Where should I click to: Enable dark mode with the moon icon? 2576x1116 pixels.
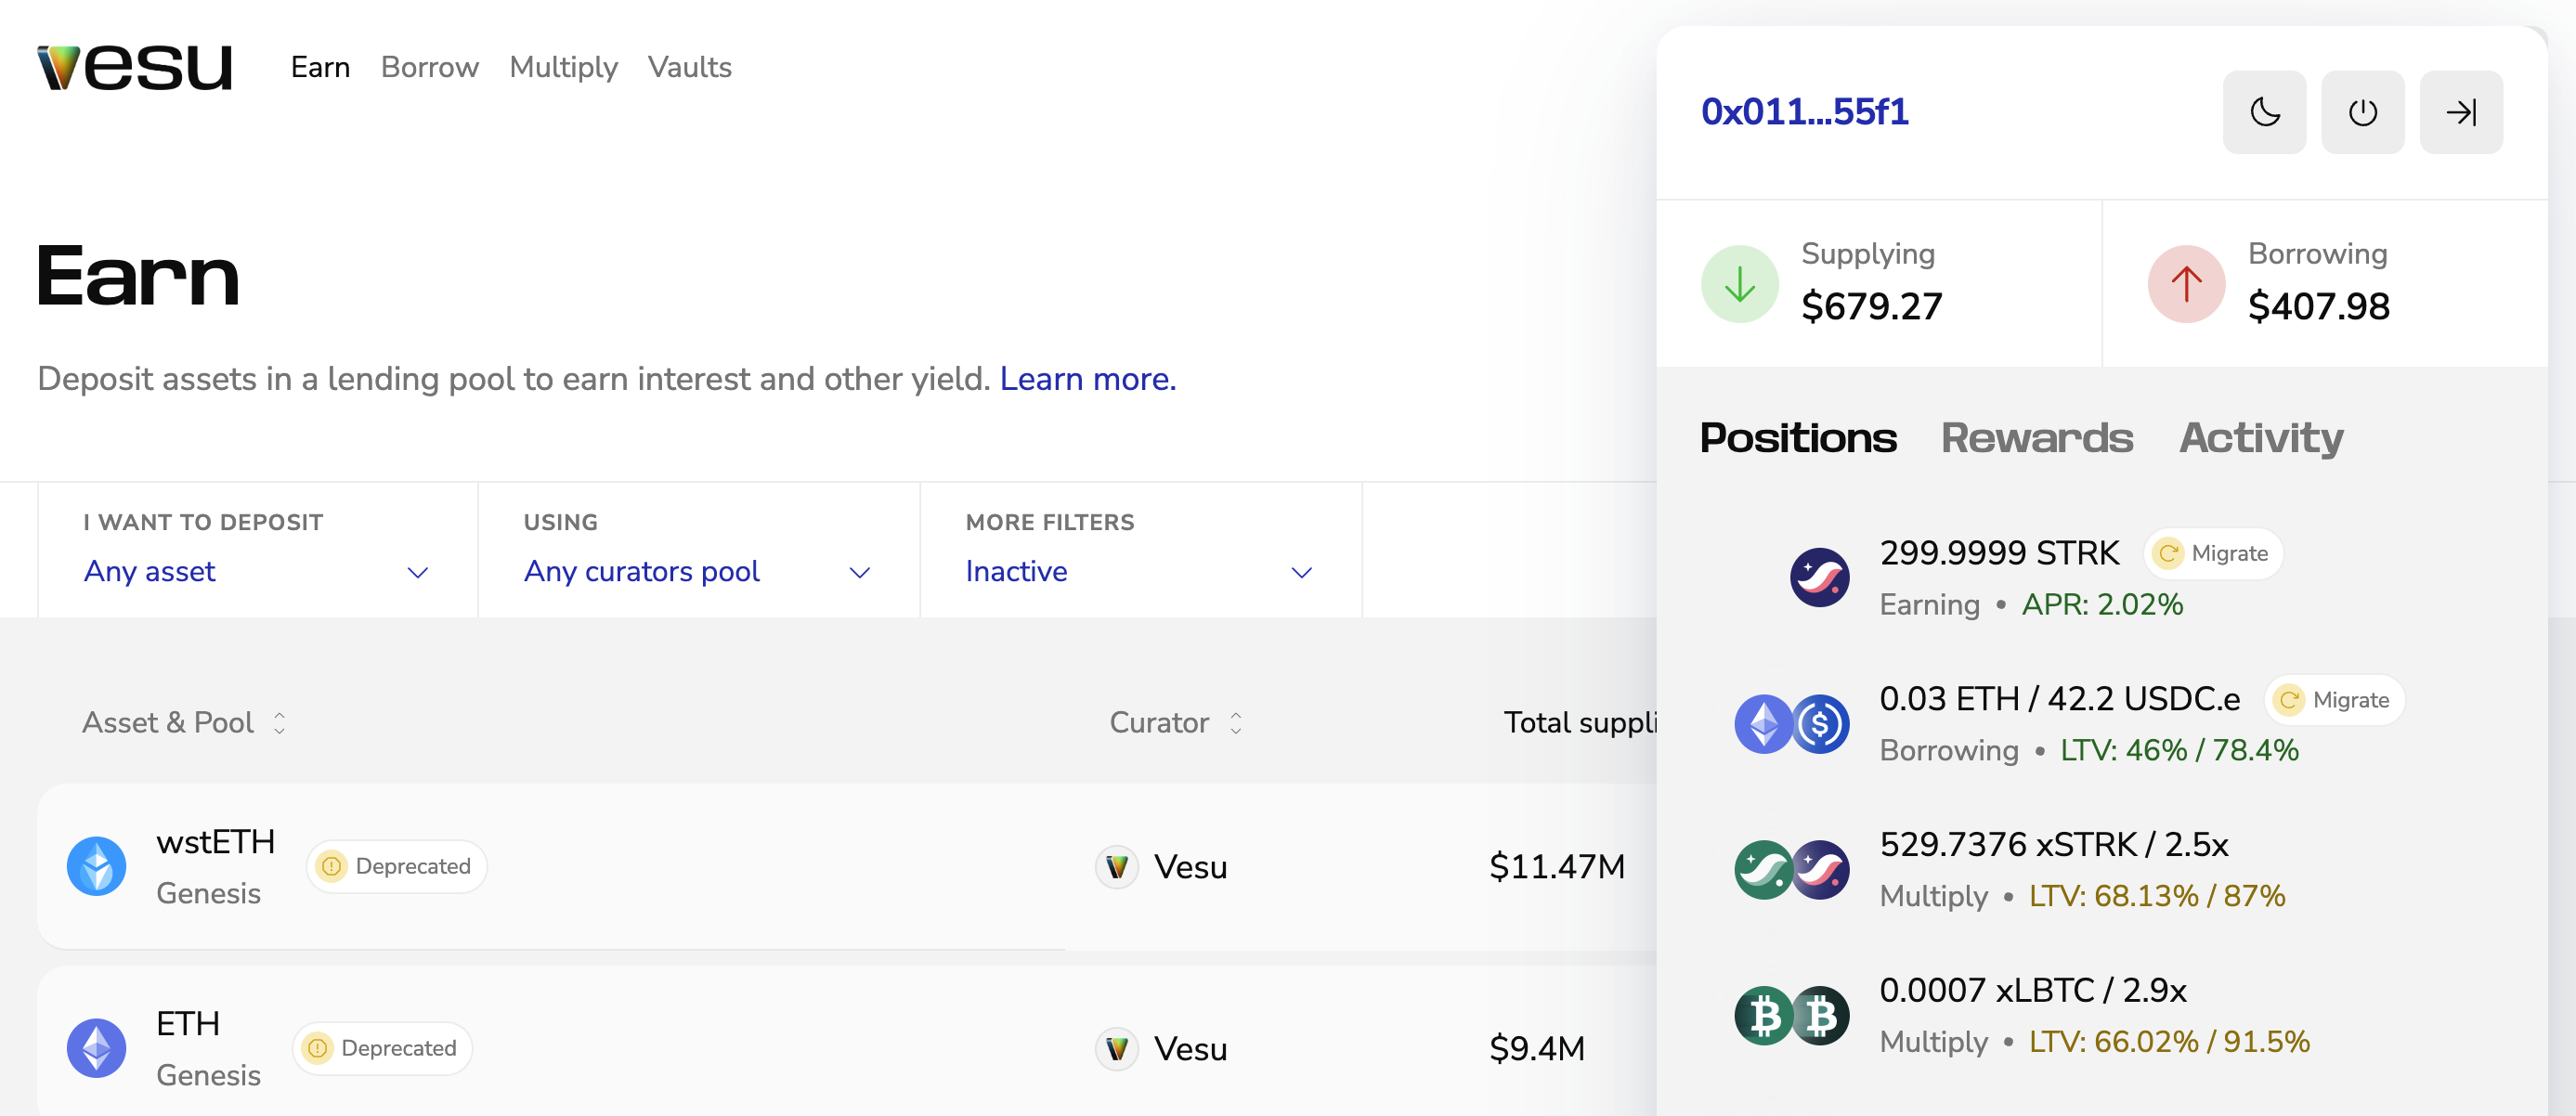click(x=2264, y=112)
